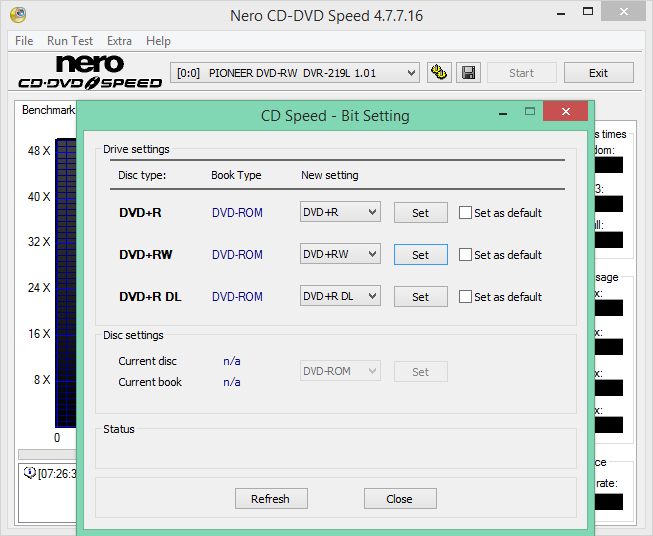Image resolution: width=653 pixels, height=536 pixels.
Task: Minimize the Bit Setting dialog
Action: click(503, 112)
